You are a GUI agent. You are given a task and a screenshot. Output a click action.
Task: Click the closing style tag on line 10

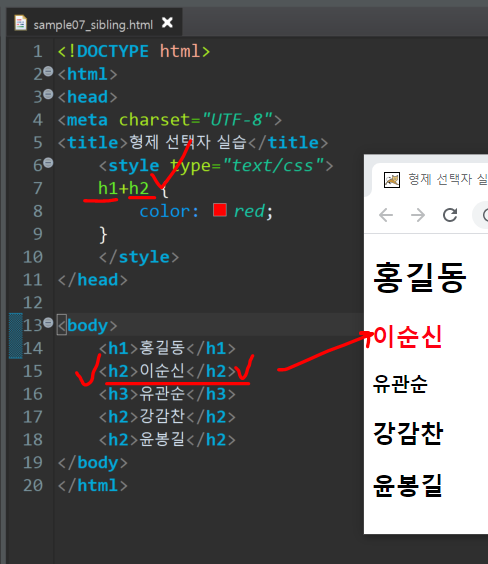tap(139, 257)
